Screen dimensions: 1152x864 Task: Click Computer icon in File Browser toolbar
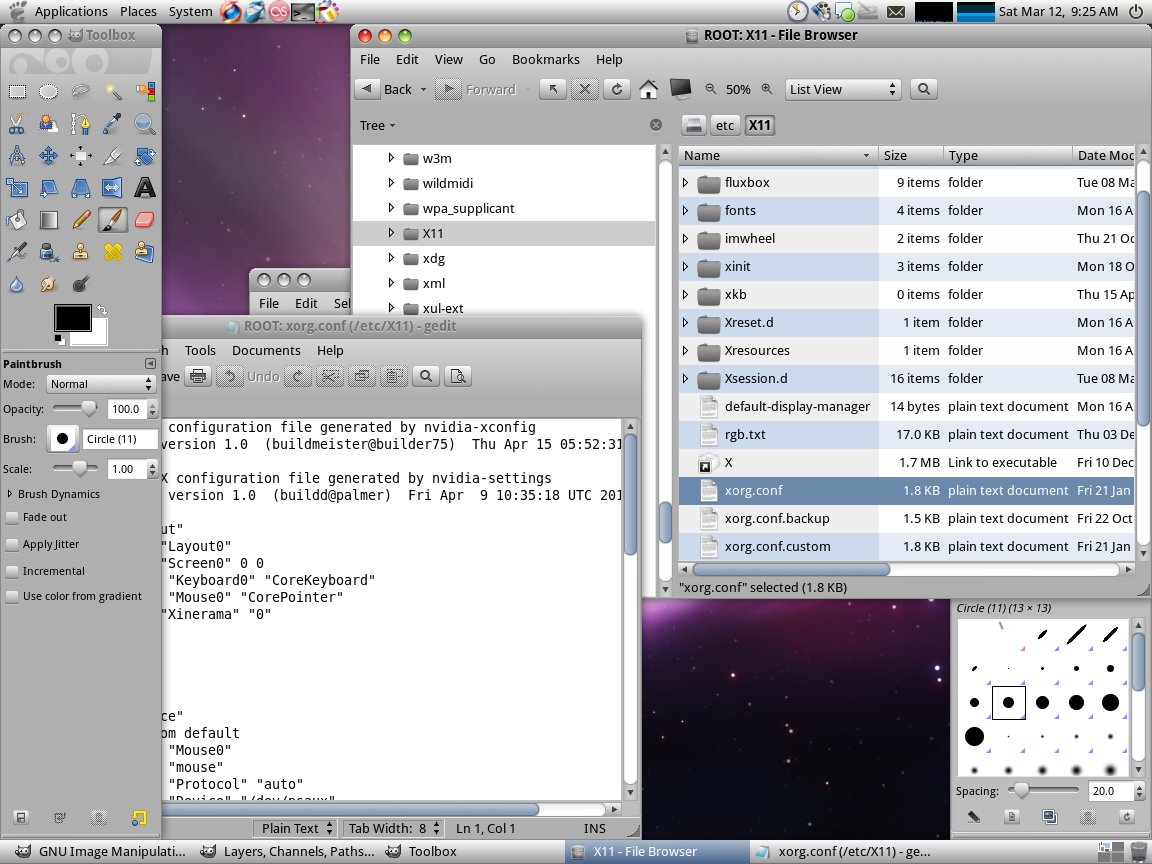pos(680,90)
